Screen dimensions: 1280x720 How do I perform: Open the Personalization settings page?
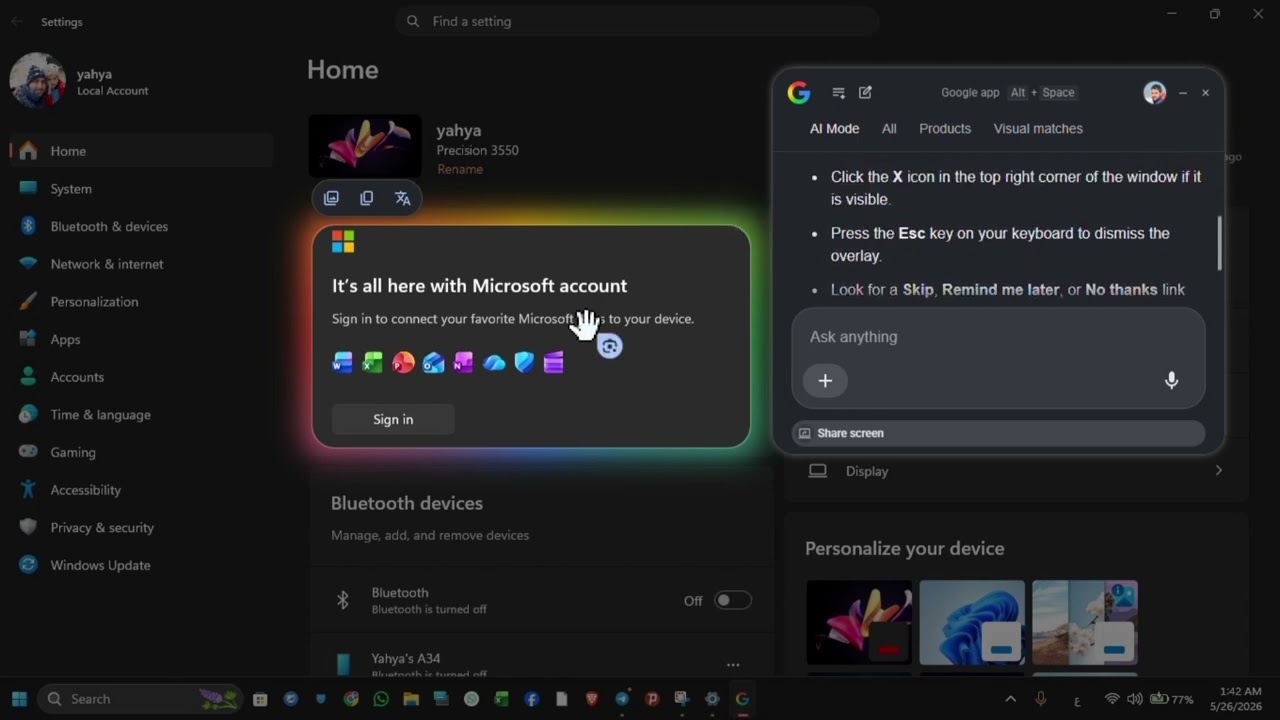140,302
